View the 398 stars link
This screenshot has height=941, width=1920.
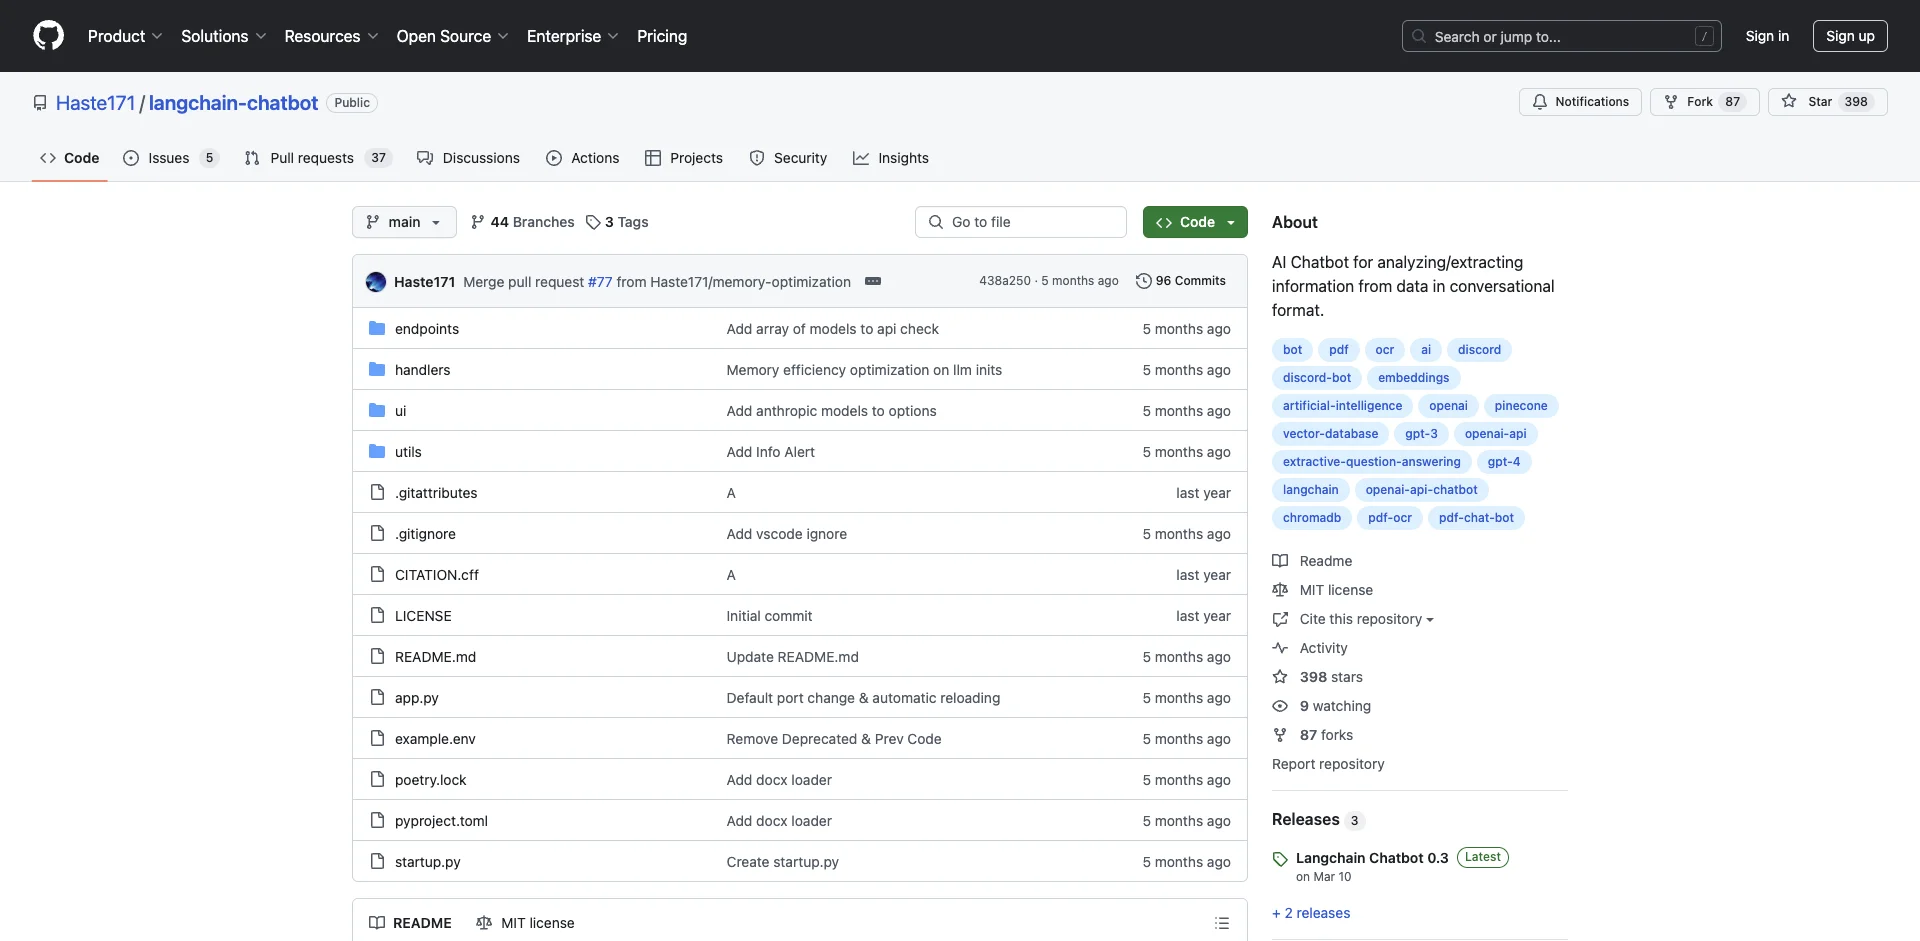[x=1318, y=677]
